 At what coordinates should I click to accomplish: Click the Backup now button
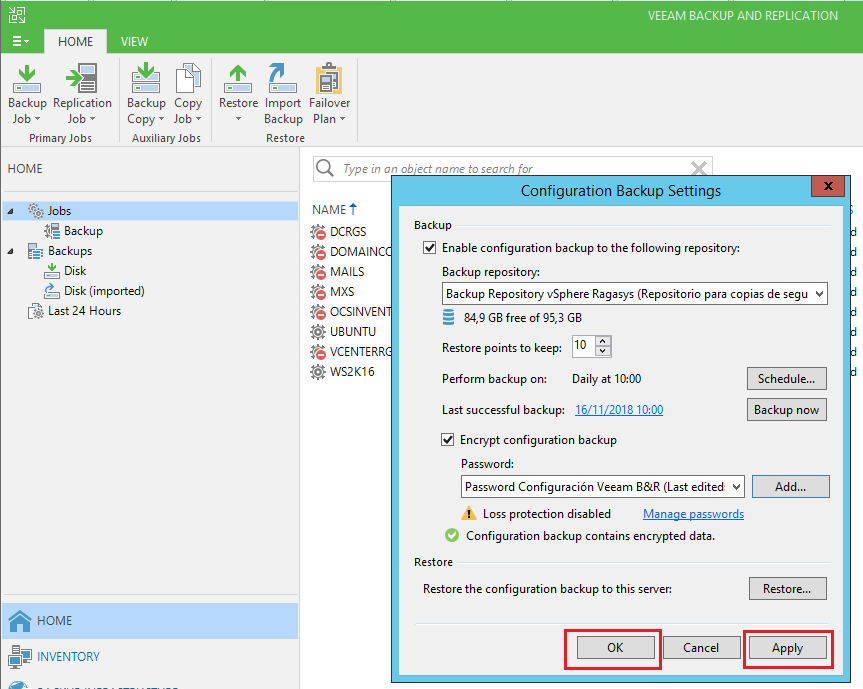click(x=787, y=409)
